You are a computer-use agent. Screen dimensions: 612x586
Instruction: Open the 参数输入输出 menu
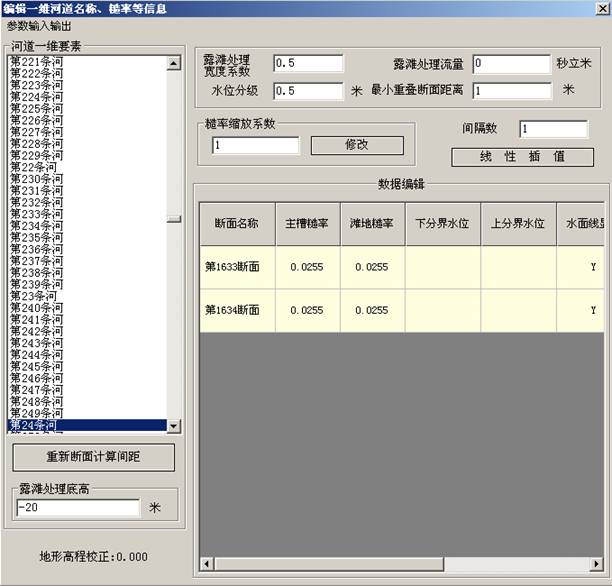coord(37,25)
